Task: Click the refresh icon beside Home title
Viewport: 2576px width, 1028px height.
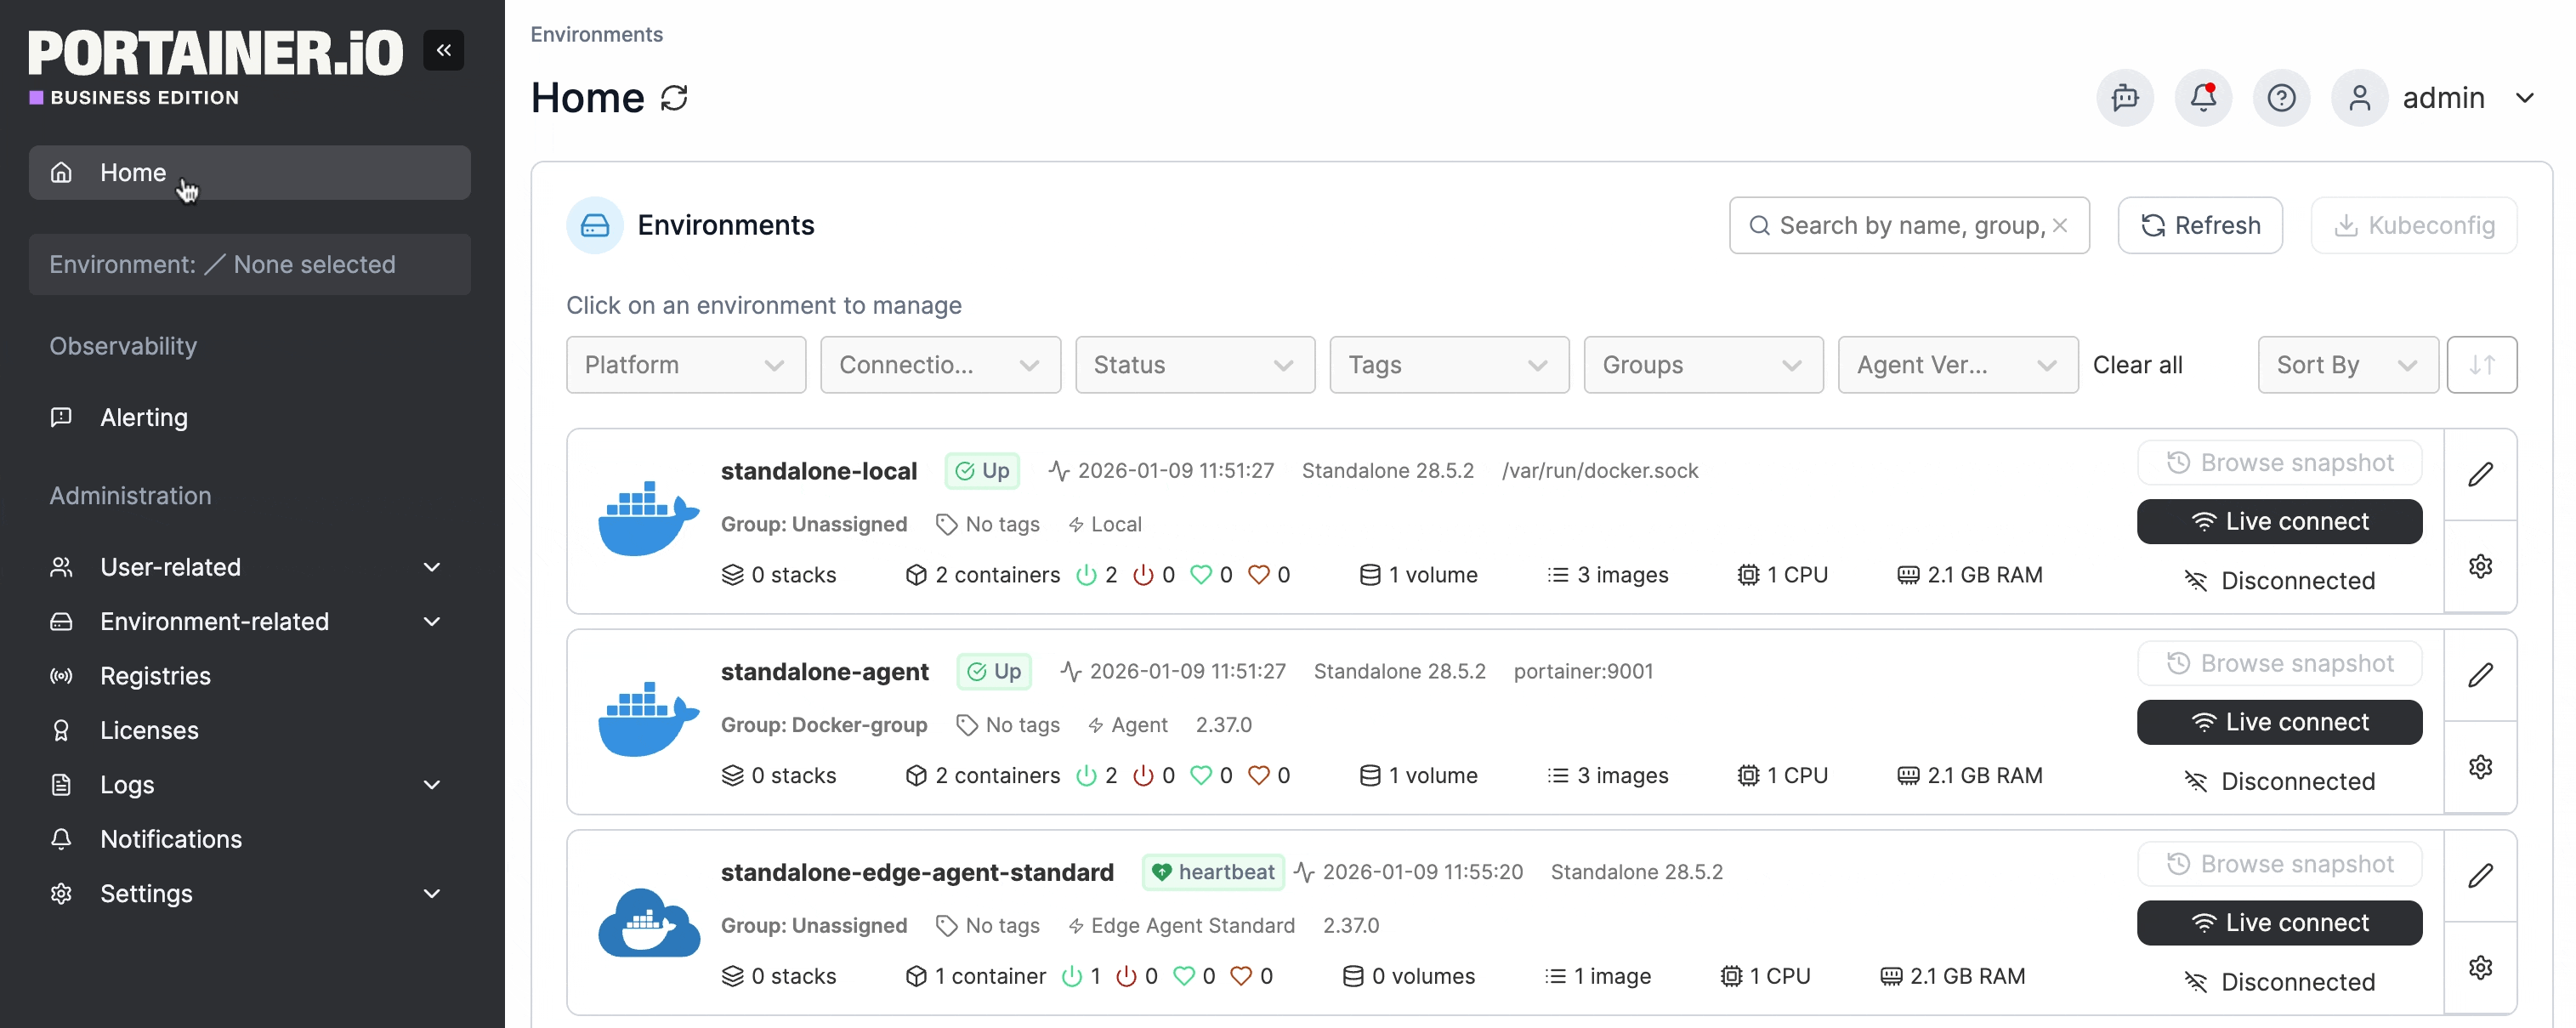Action: coord(674,98)
